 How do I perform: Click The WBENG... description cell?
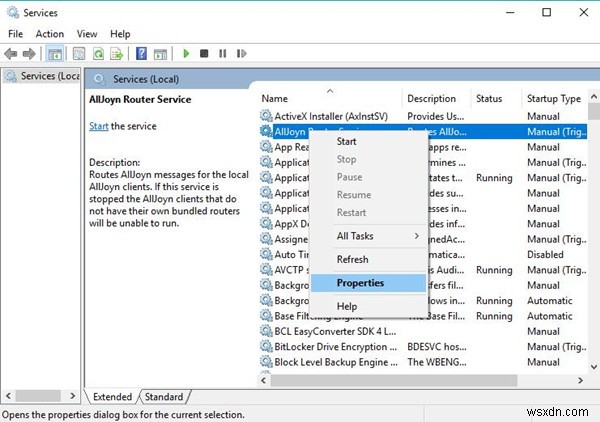pos(437,362)
